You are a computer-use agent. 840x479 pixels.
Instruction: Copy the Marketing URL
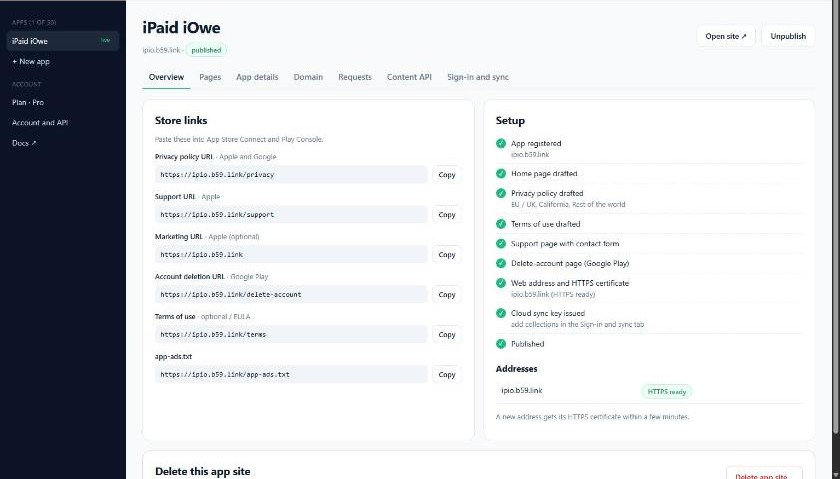coord(447,255)
